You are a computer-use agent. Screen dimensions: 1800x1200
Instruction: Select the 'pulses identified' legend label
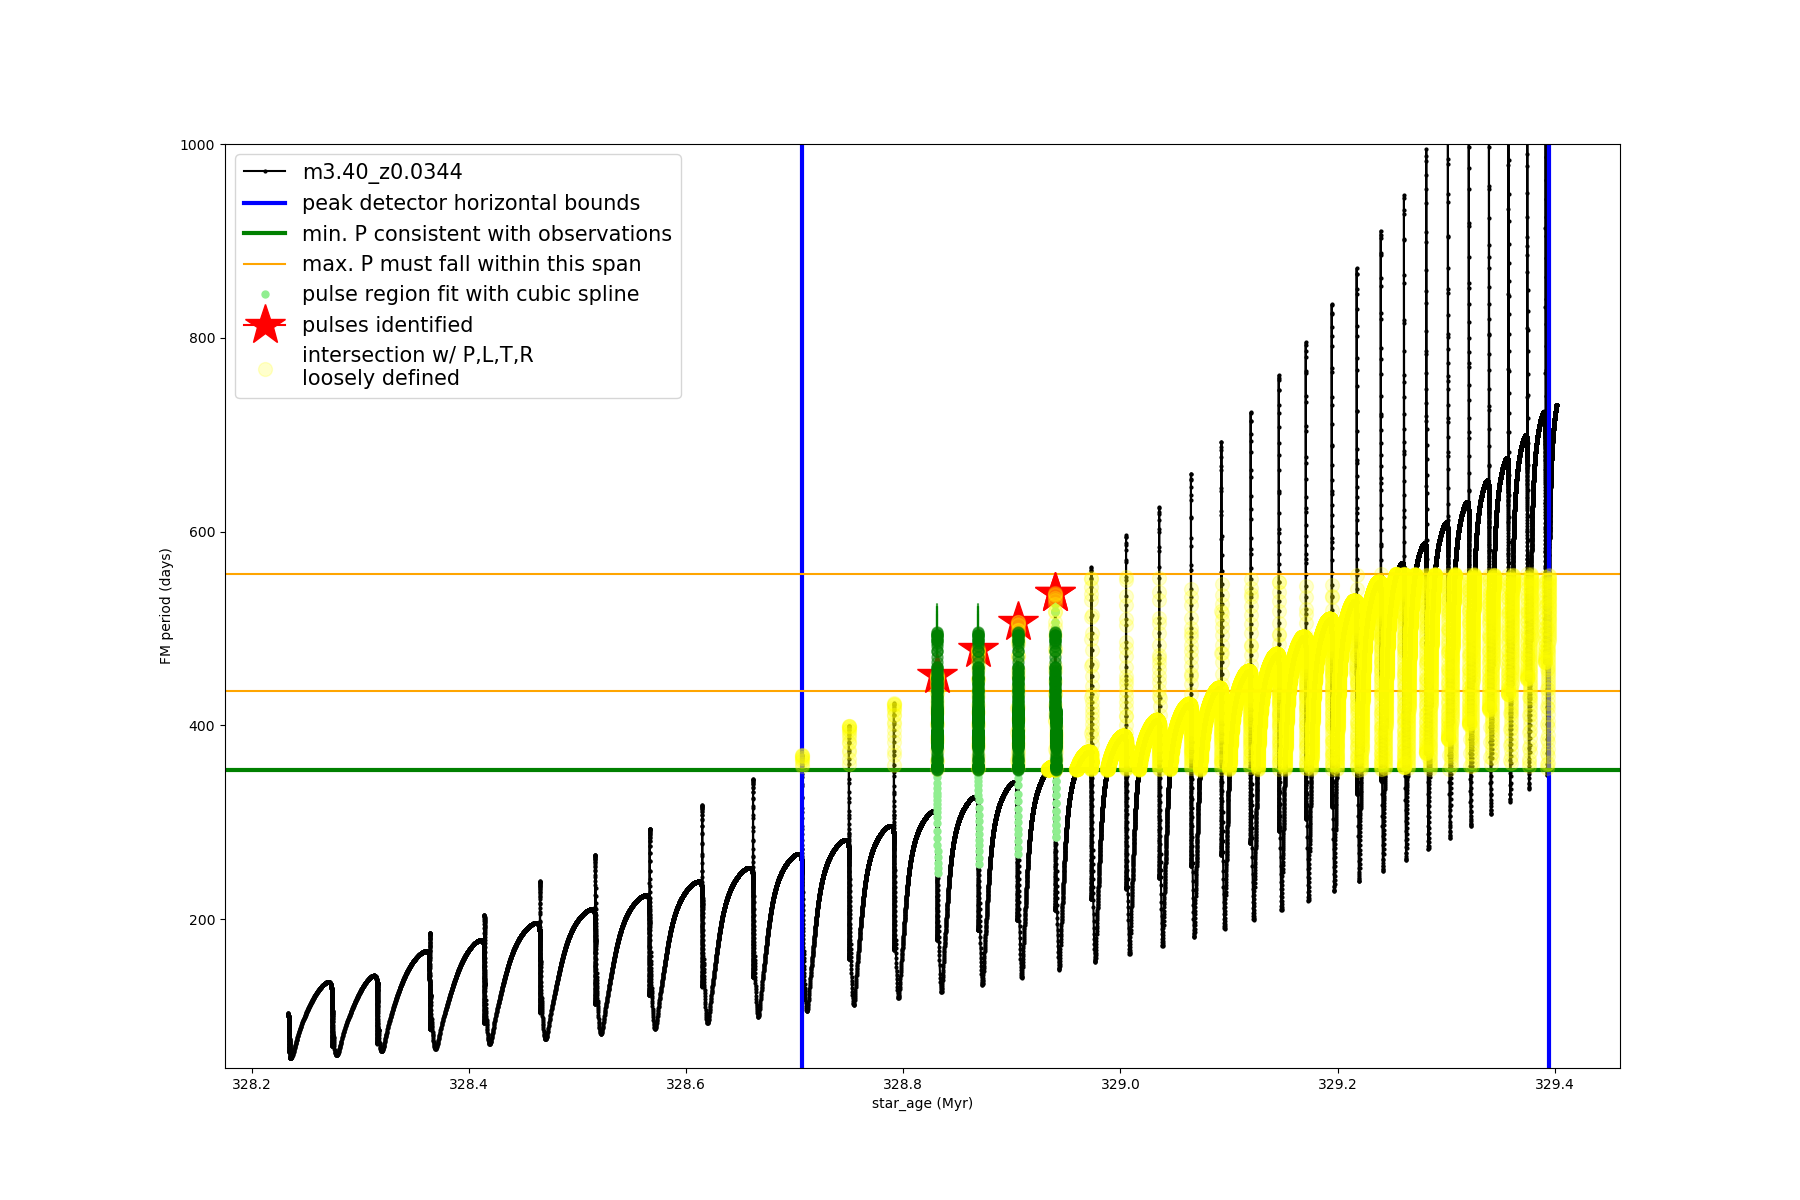point(387,325)
